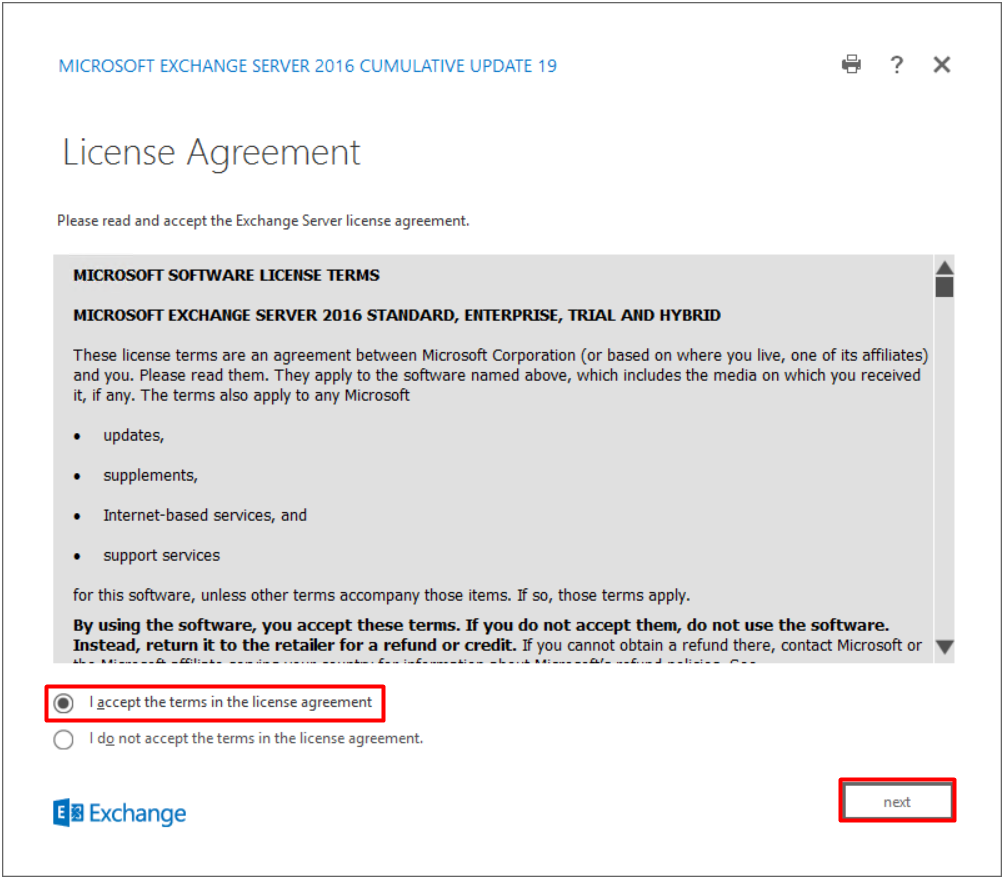Print the license agreement via printer icon
1004x882 pixels.
coord(851,65)
